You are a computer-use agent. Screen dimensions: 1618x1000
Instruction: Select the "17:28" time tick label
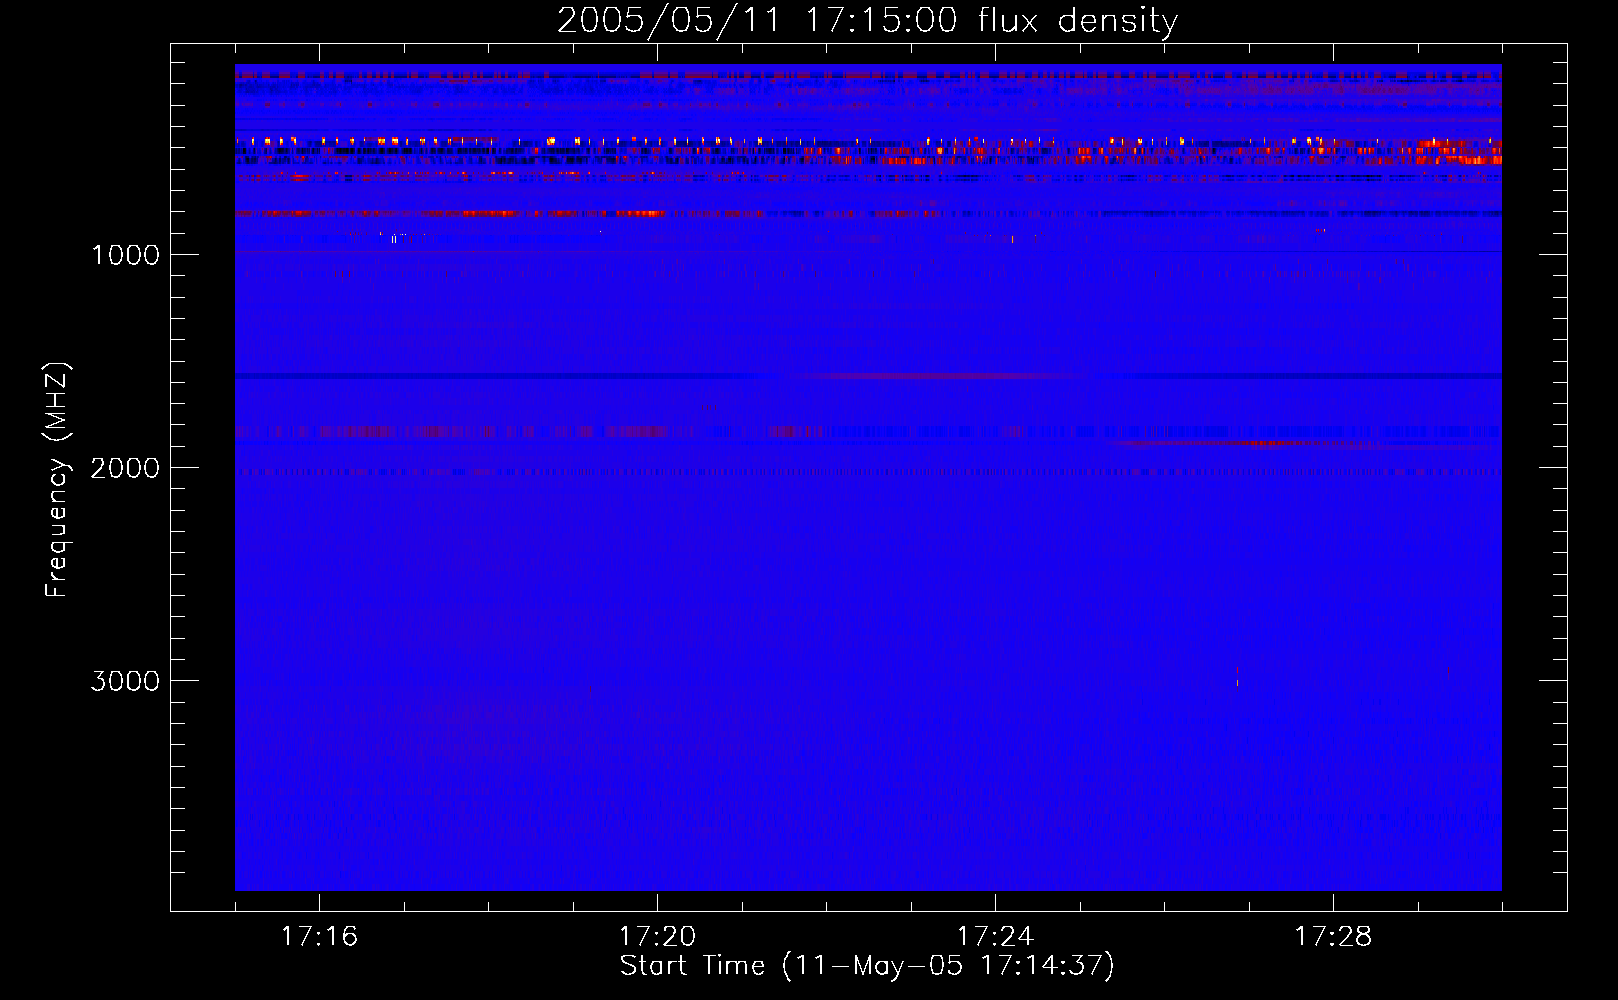pos(1333,936)
